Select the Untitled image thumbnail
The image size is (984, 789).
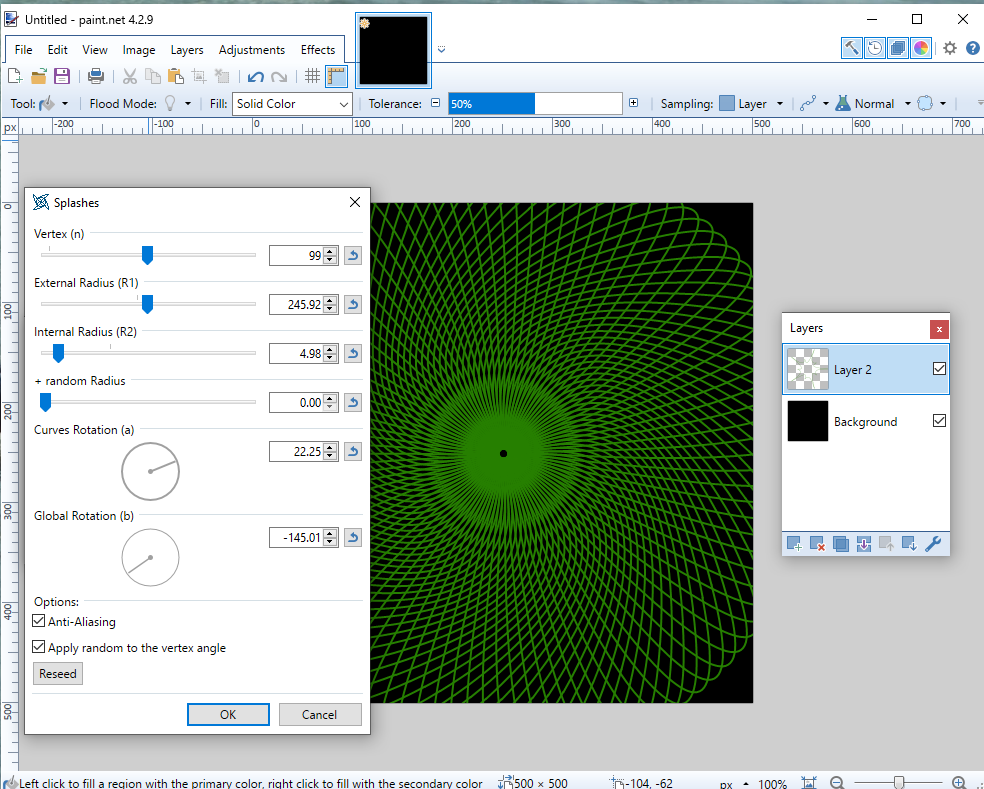pos(393,50)
